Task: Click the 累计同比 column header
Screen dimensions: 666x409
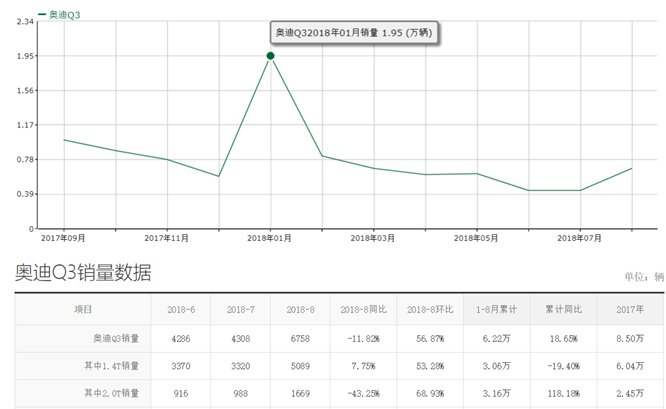Action: click(564, 310)
